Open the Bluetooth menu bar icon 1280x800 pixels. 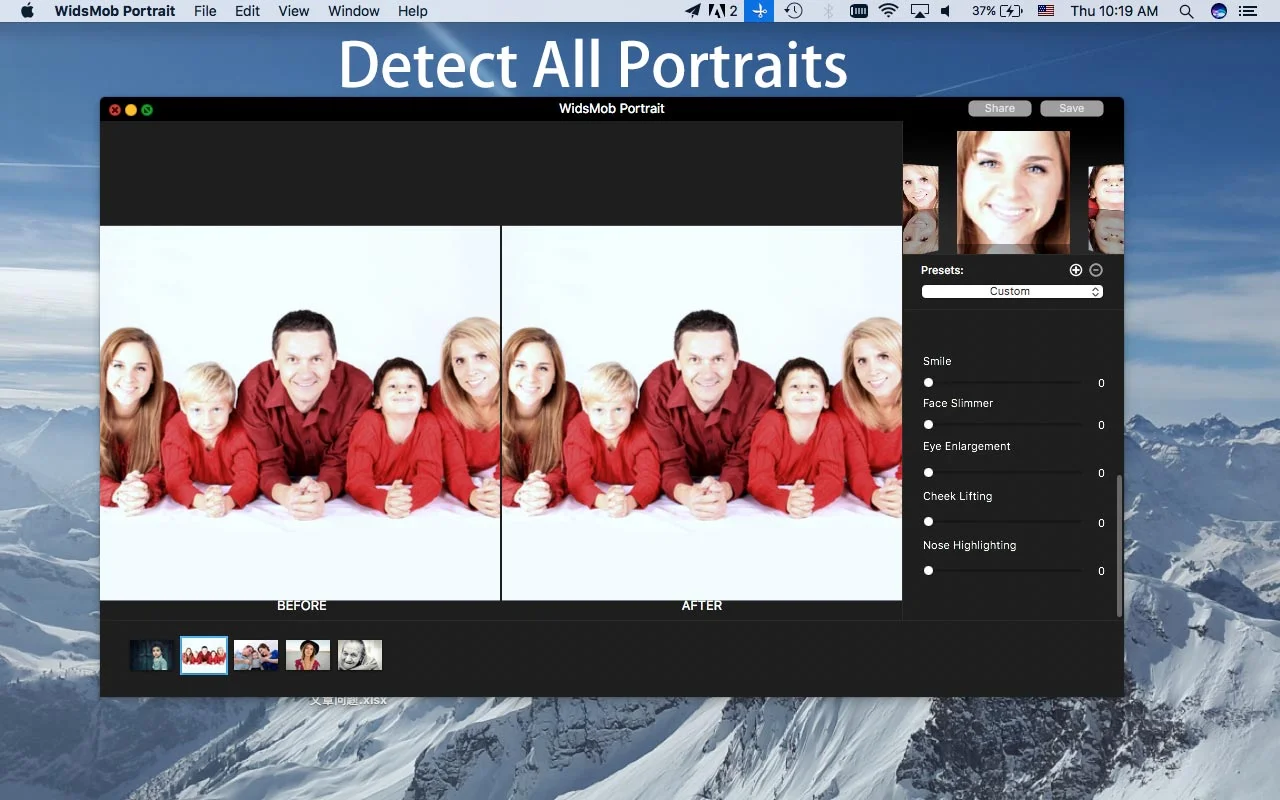(x=827, y=11)
